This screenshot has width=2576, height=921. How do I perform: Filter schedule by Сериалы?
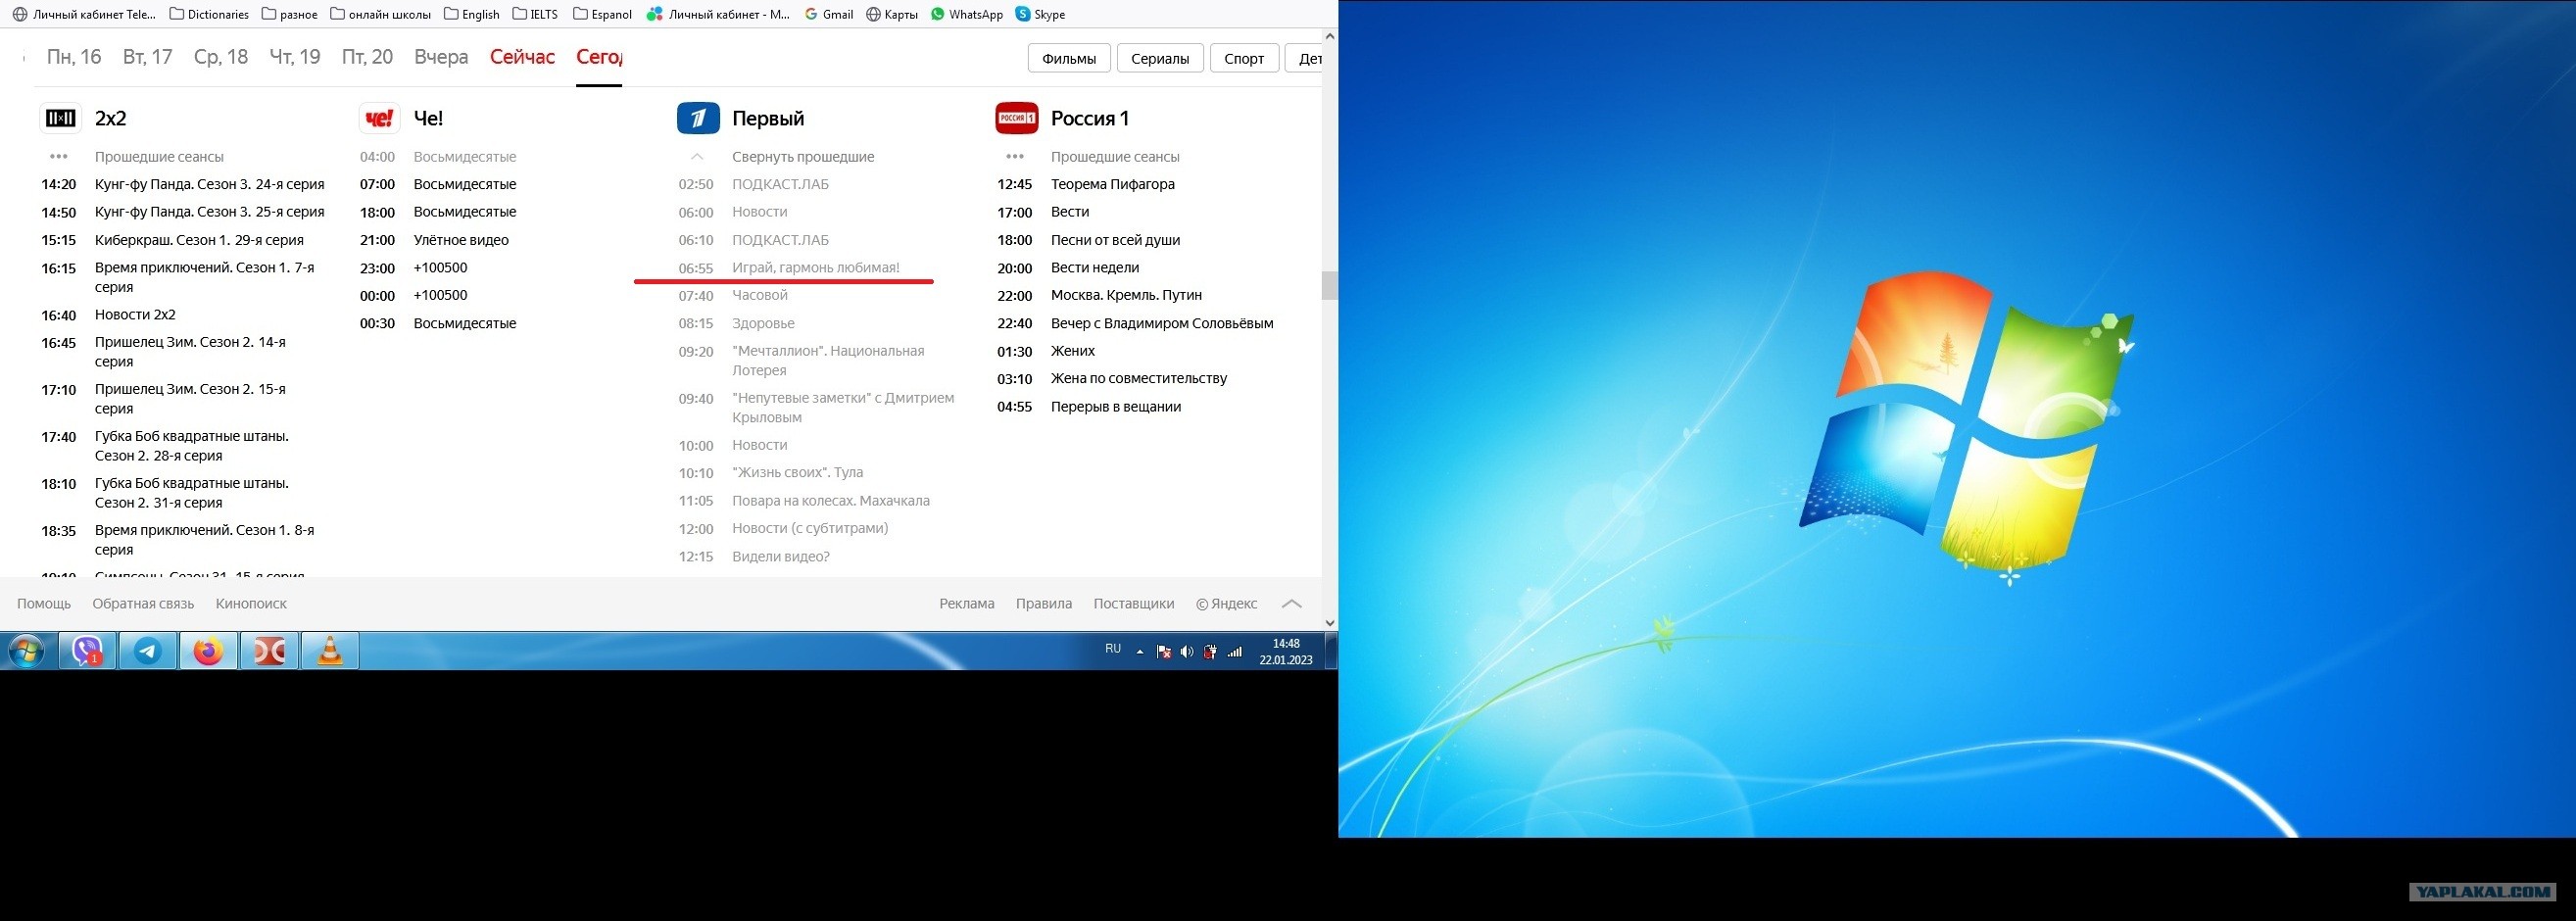1160,58
